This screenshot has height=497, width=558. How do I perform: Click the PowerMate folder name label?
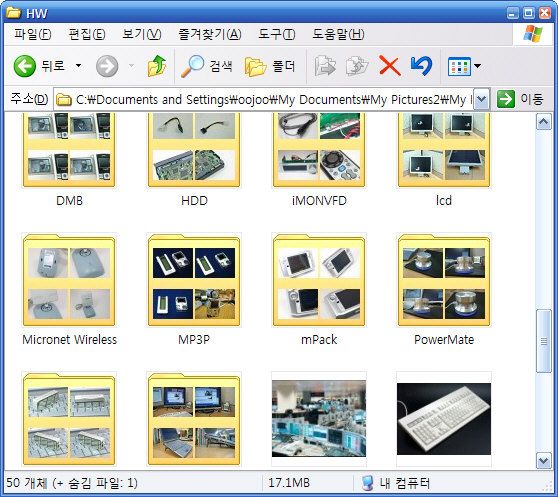(x=444, y=339)
